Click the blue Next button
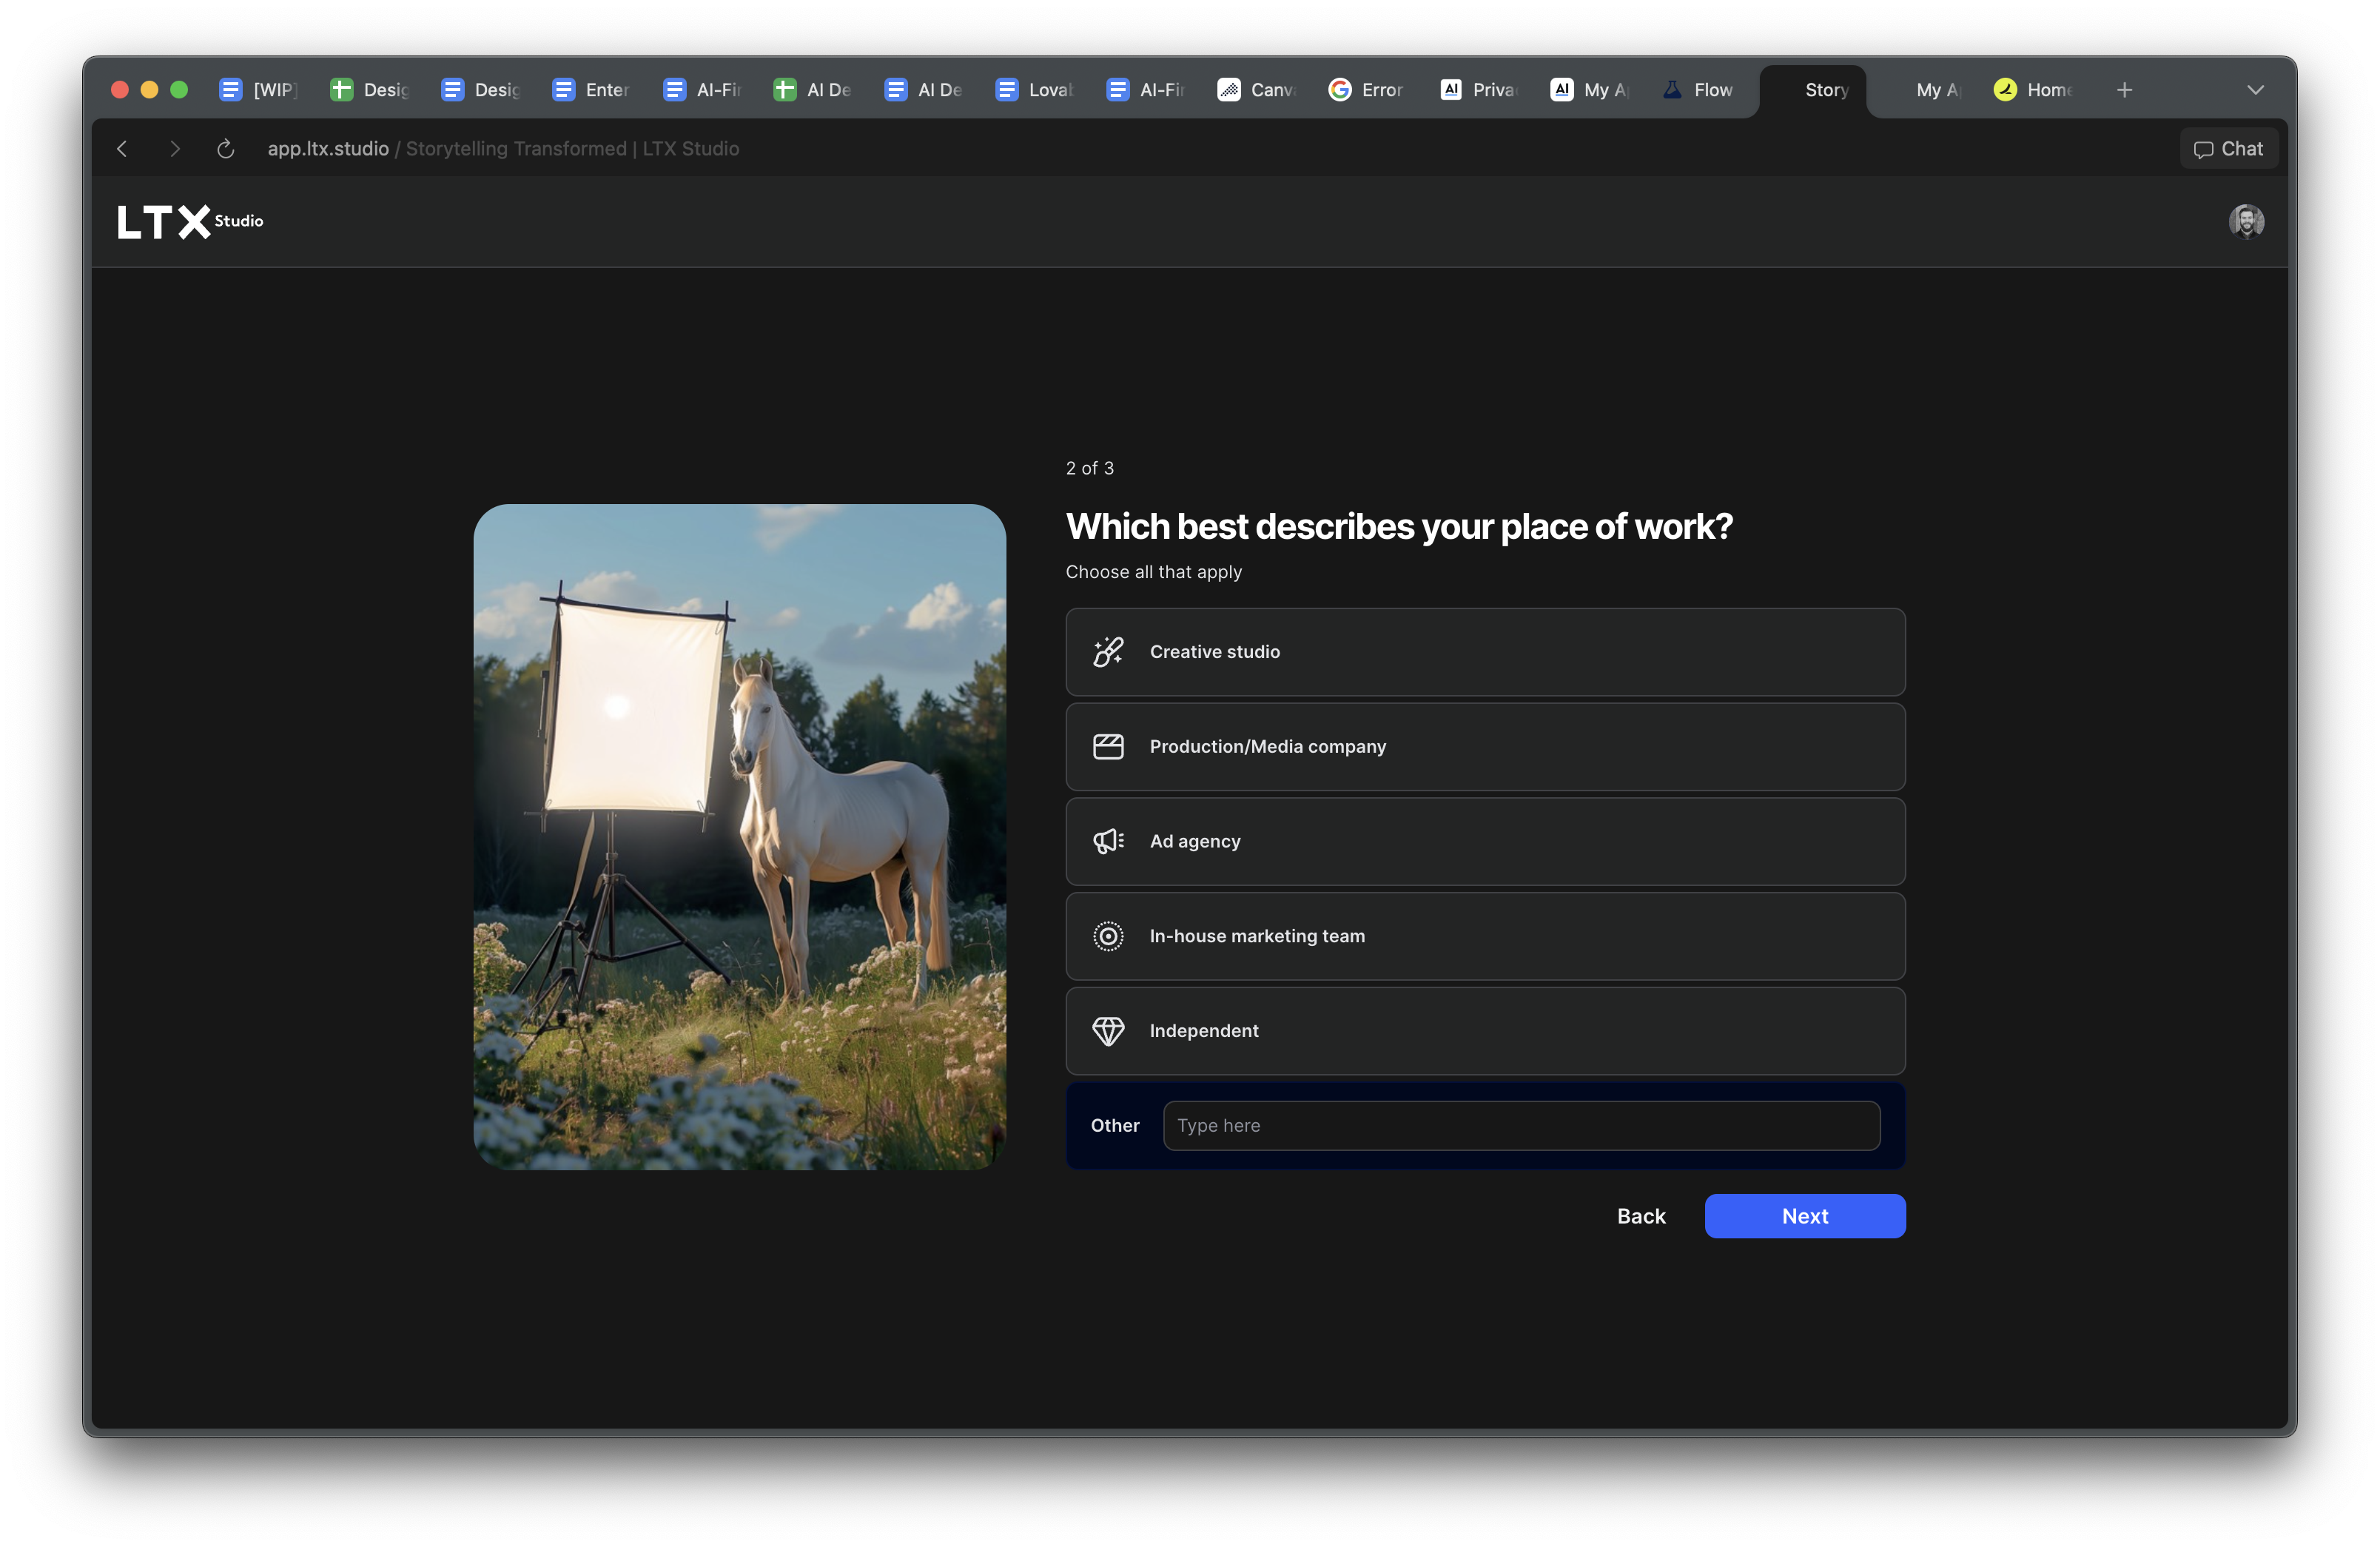Screen dimensions: 2380x1547 click(x=1804, y=1216)
